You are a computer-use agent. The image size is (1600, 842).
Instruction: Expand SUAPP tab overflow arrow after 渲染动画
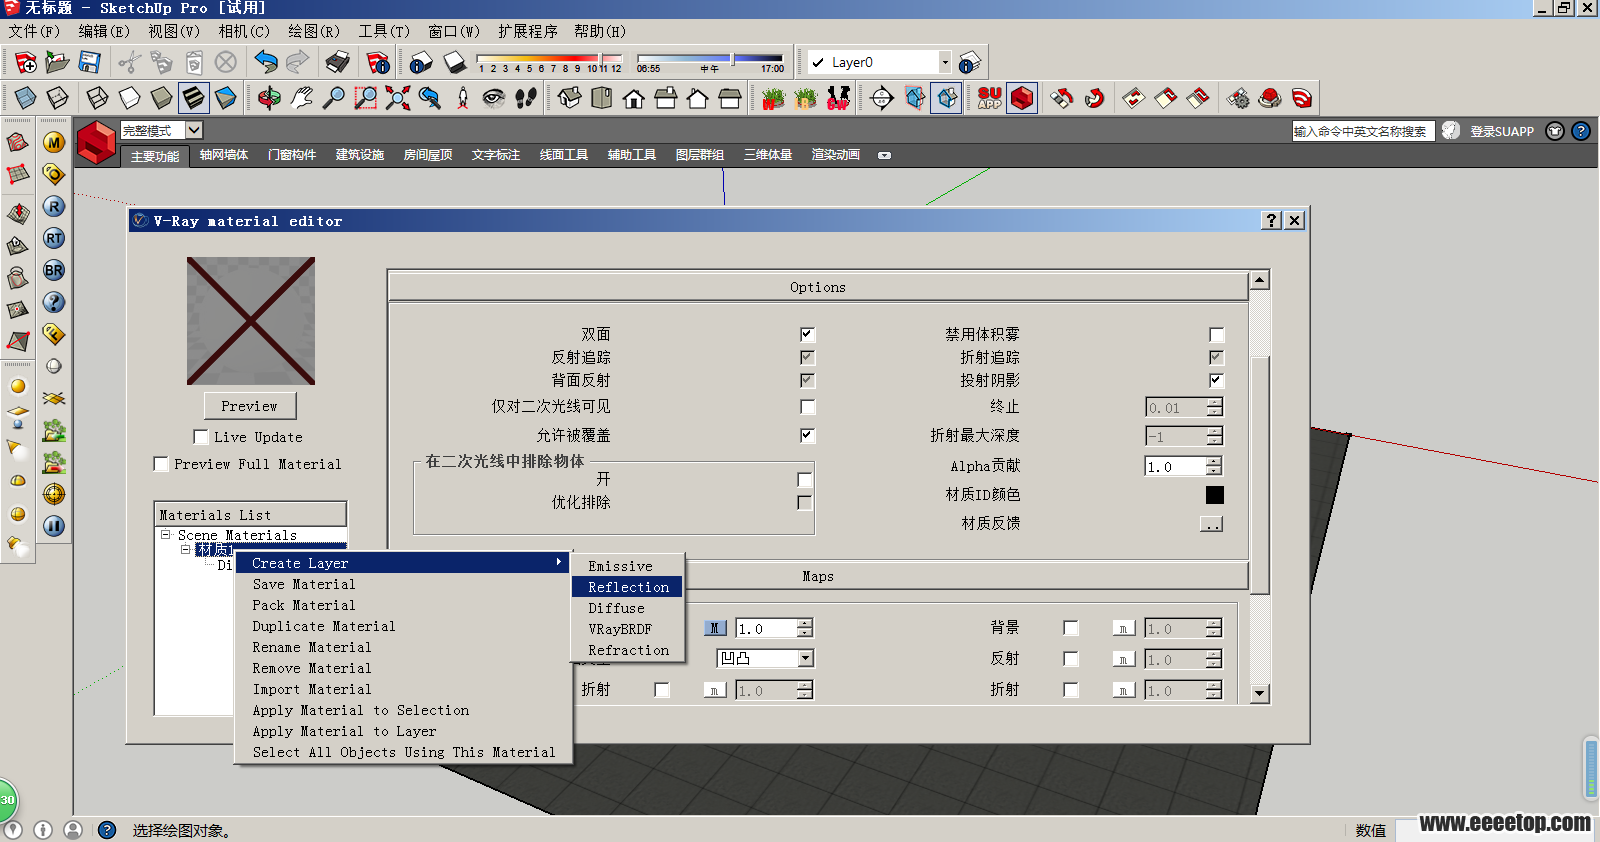click(884, 155)
